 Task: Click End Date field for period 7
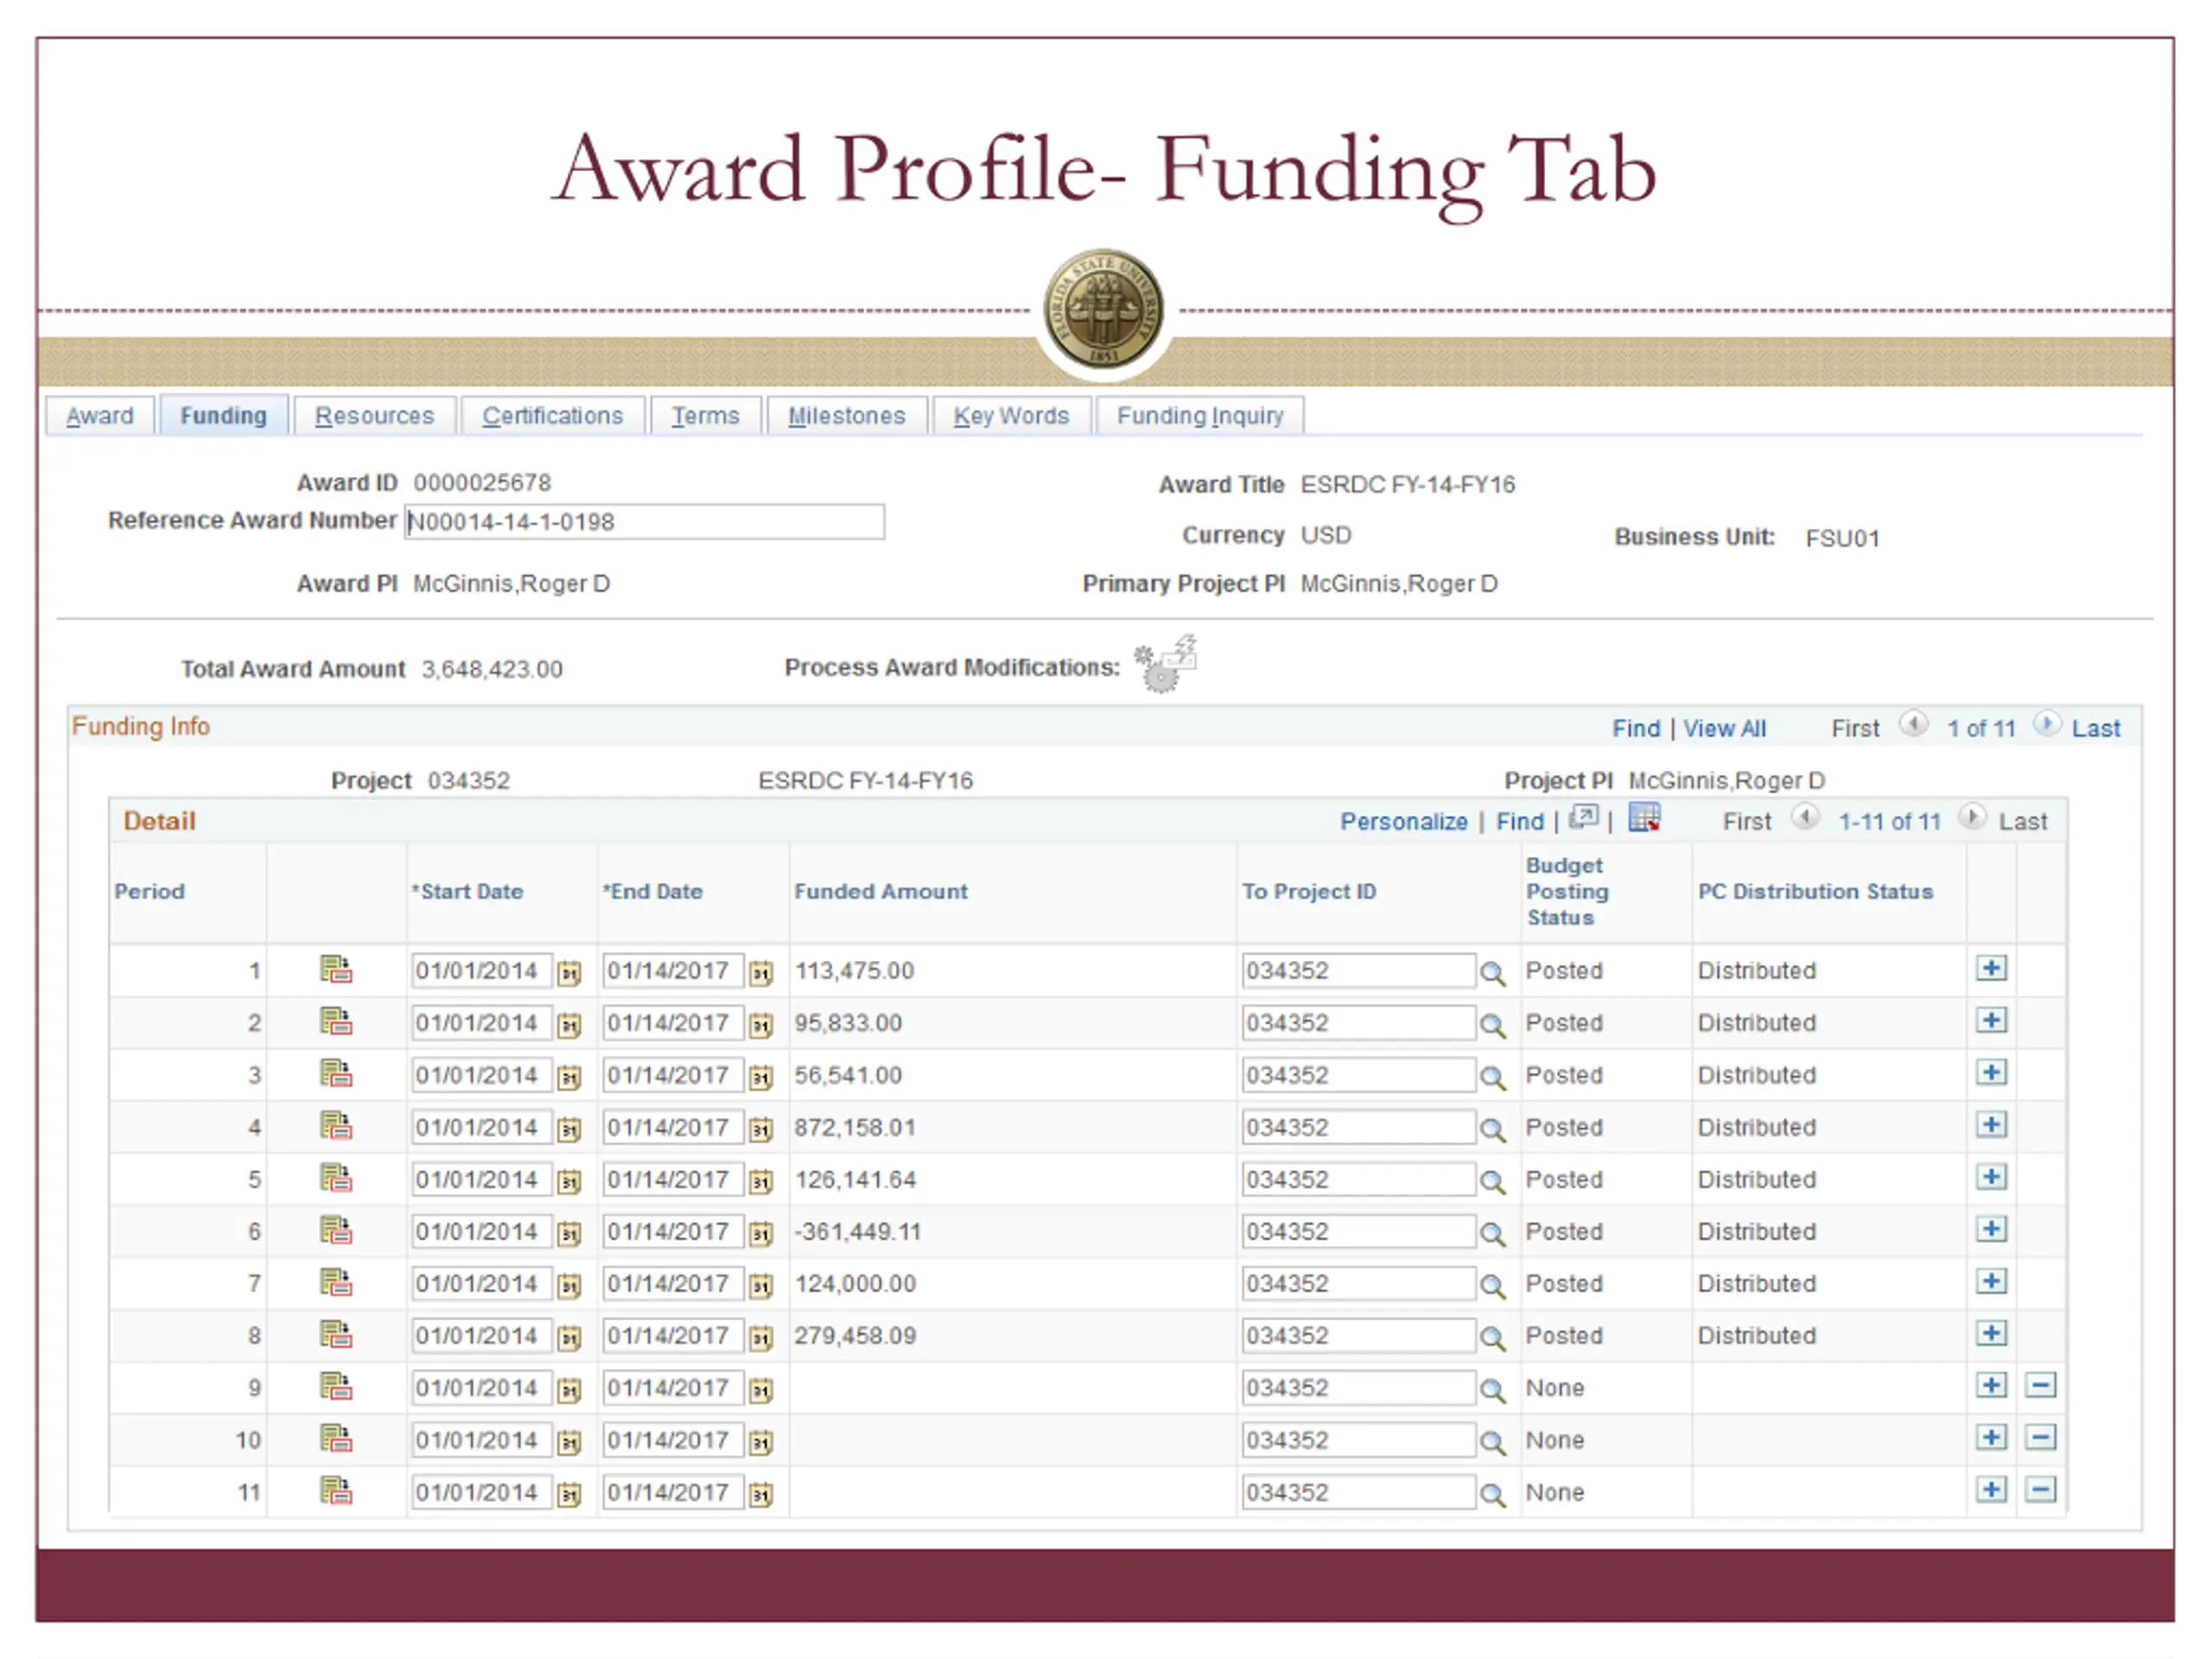pyautogui.click(x=673, y=1284)
